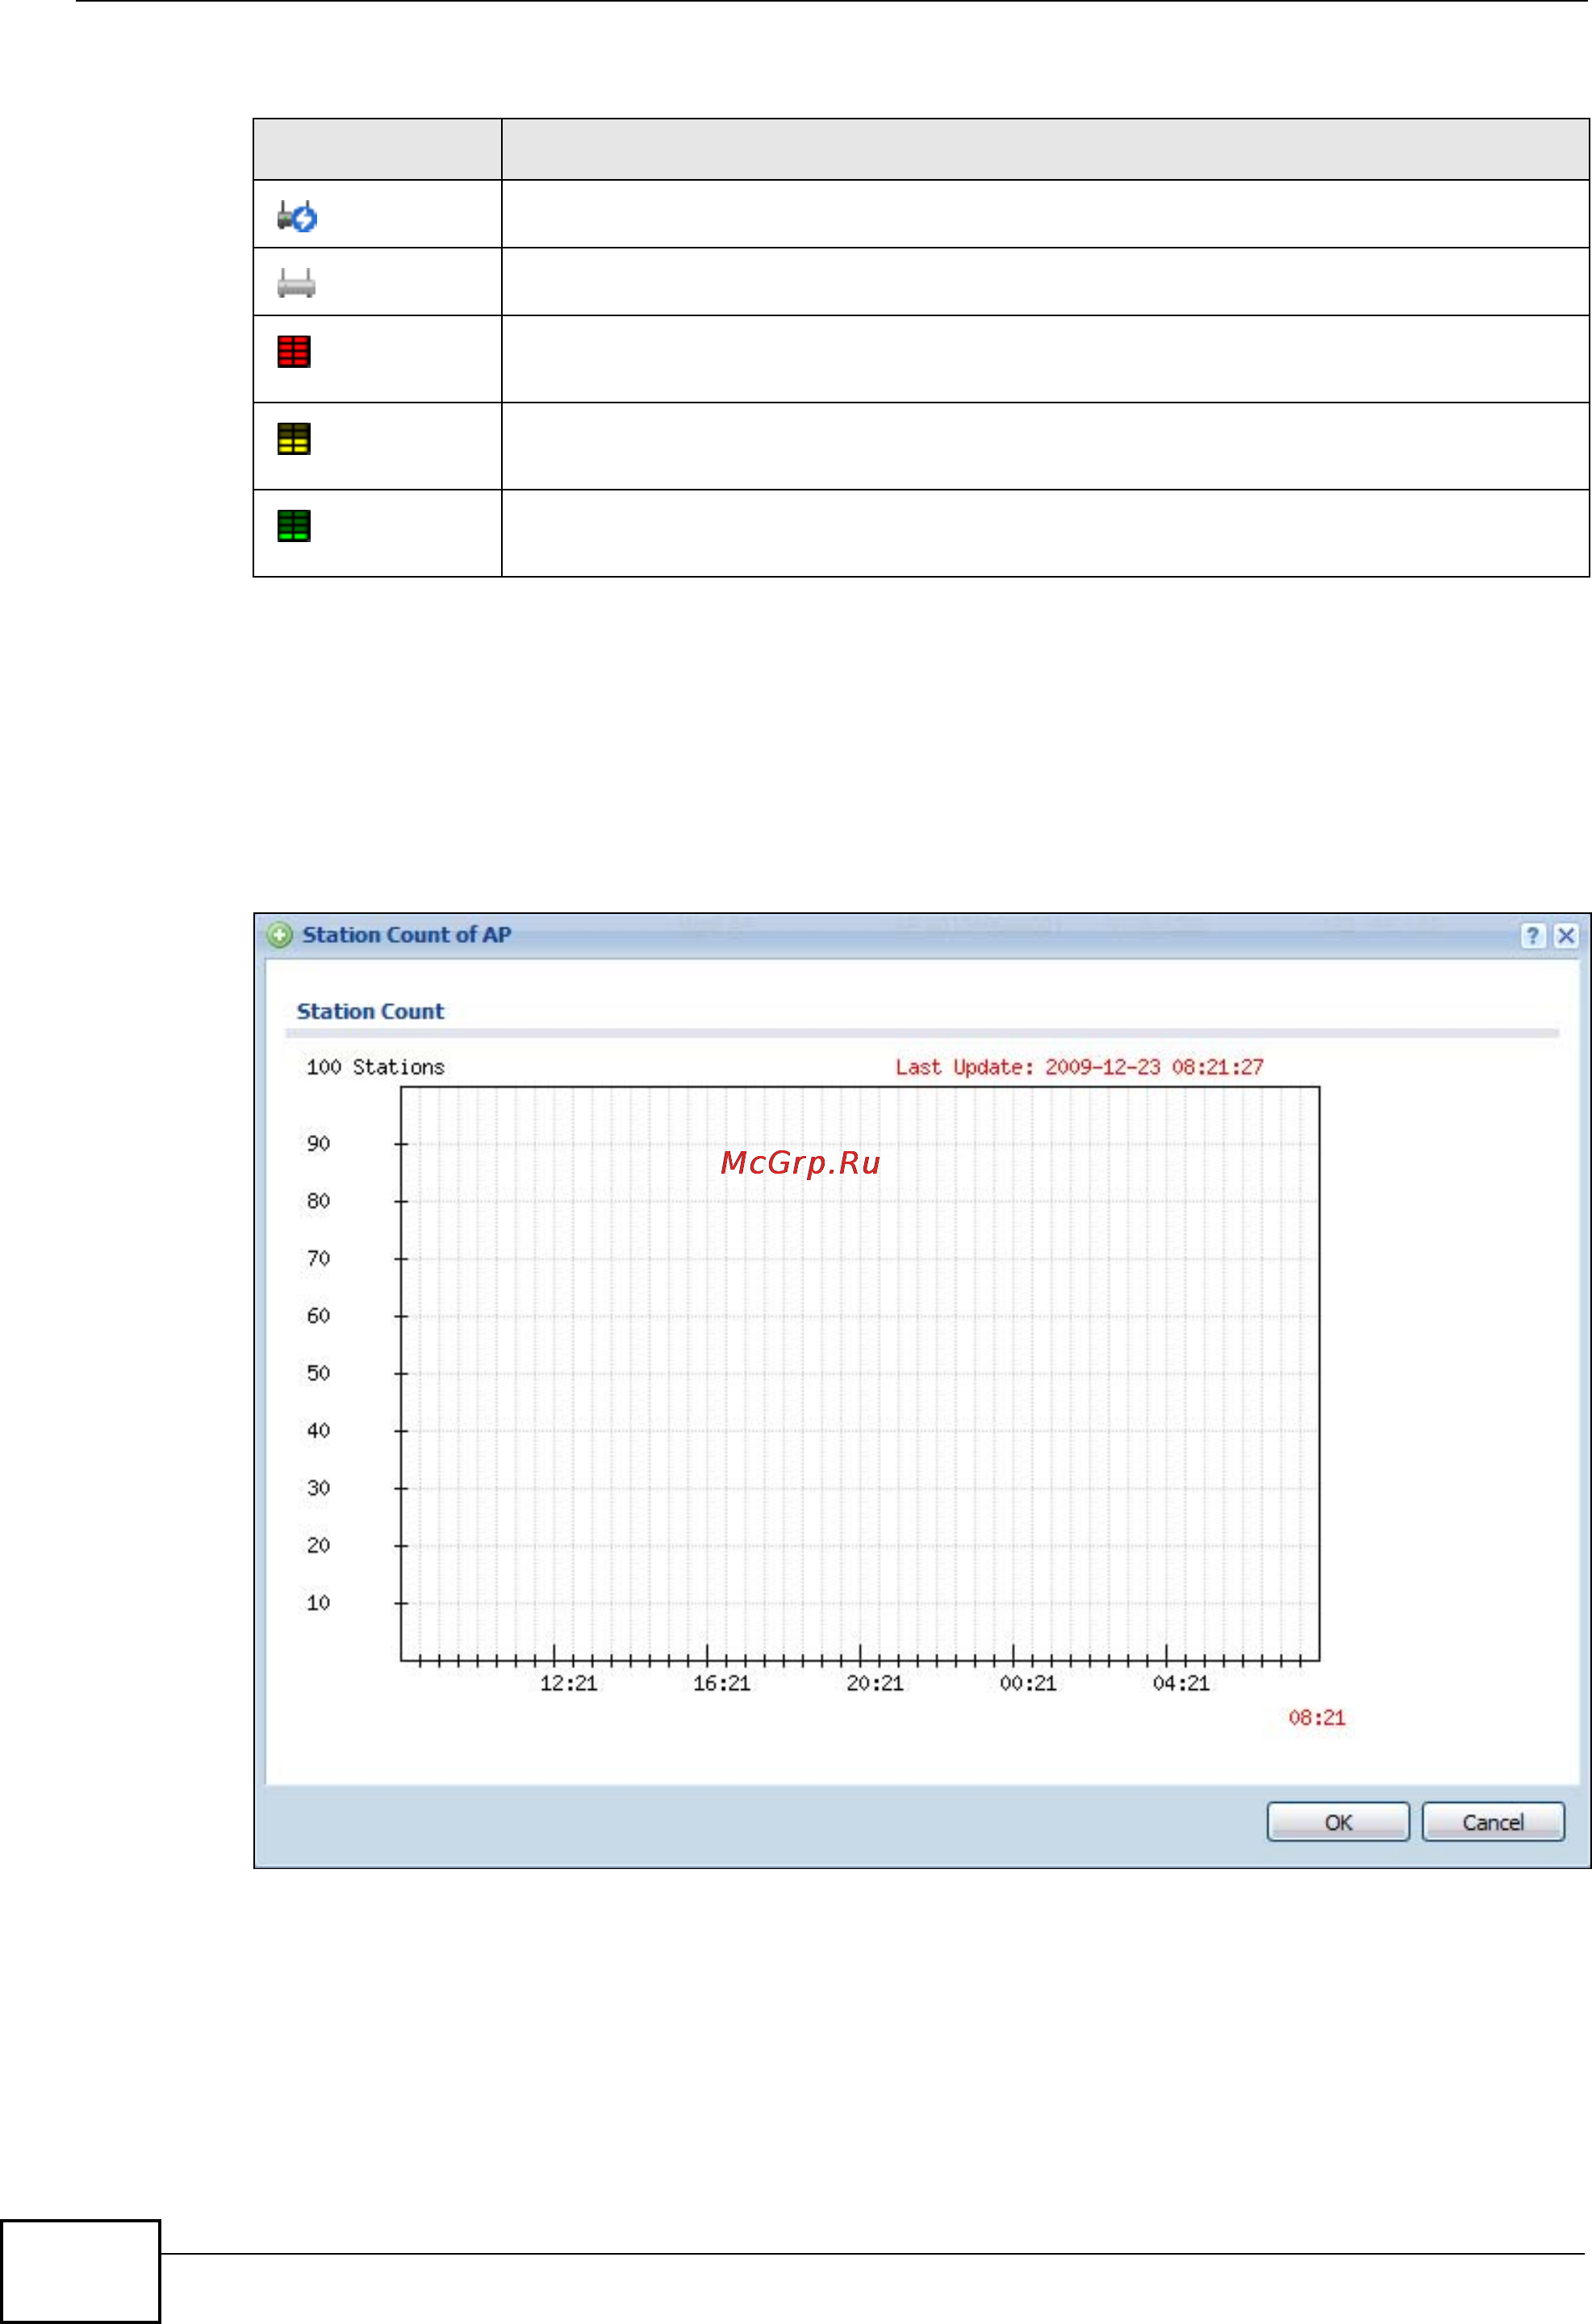Close the Station Count of AP dialog
Screen dimensions: 1592x2324
pos(1566,935)
